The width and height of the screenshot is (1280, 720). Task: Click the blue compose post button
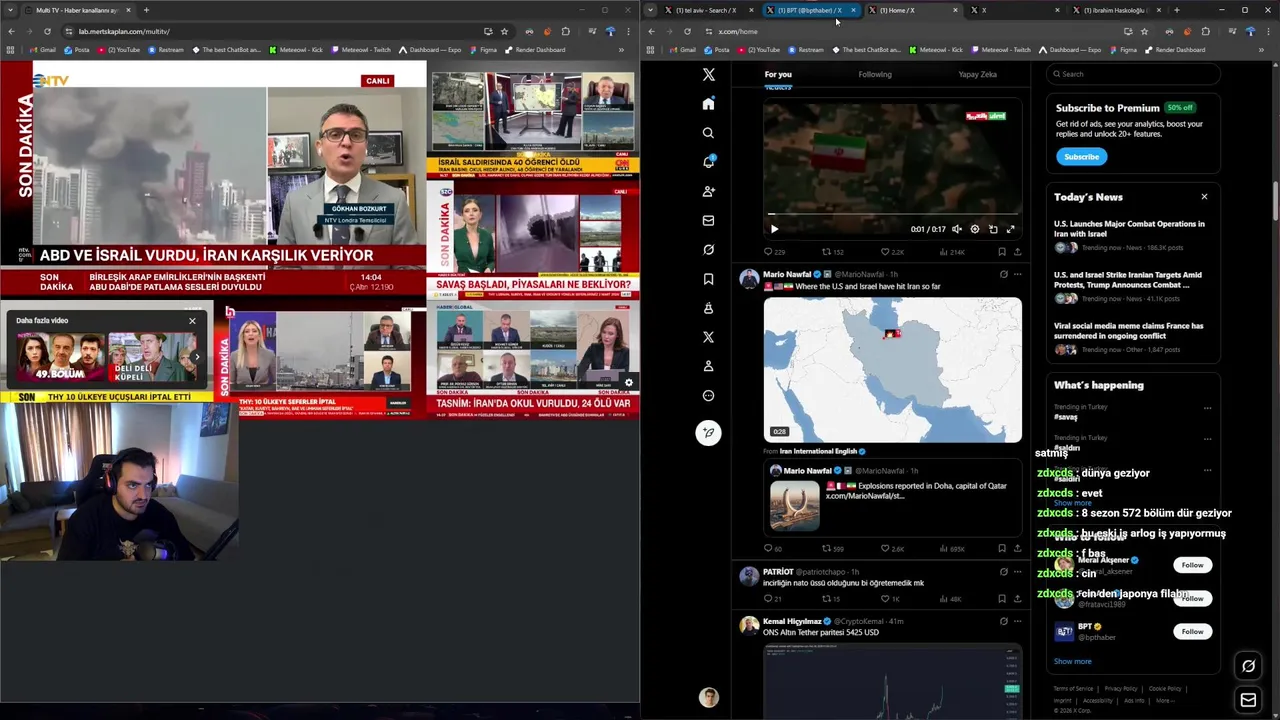(x=708, y=432)
